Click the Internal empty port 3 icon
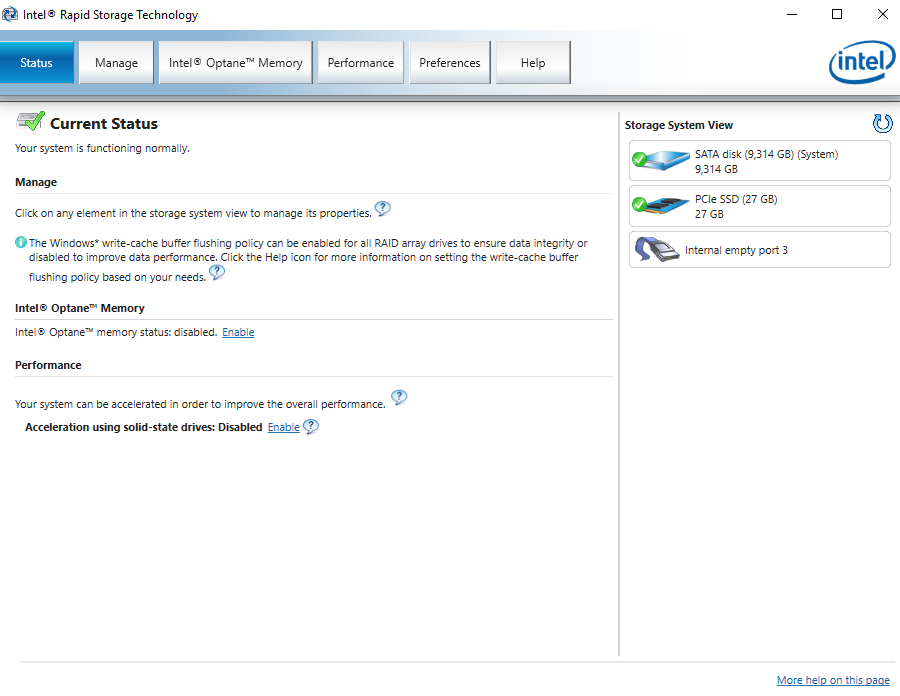This screenshot has height=696, width=900. [656, 250]
